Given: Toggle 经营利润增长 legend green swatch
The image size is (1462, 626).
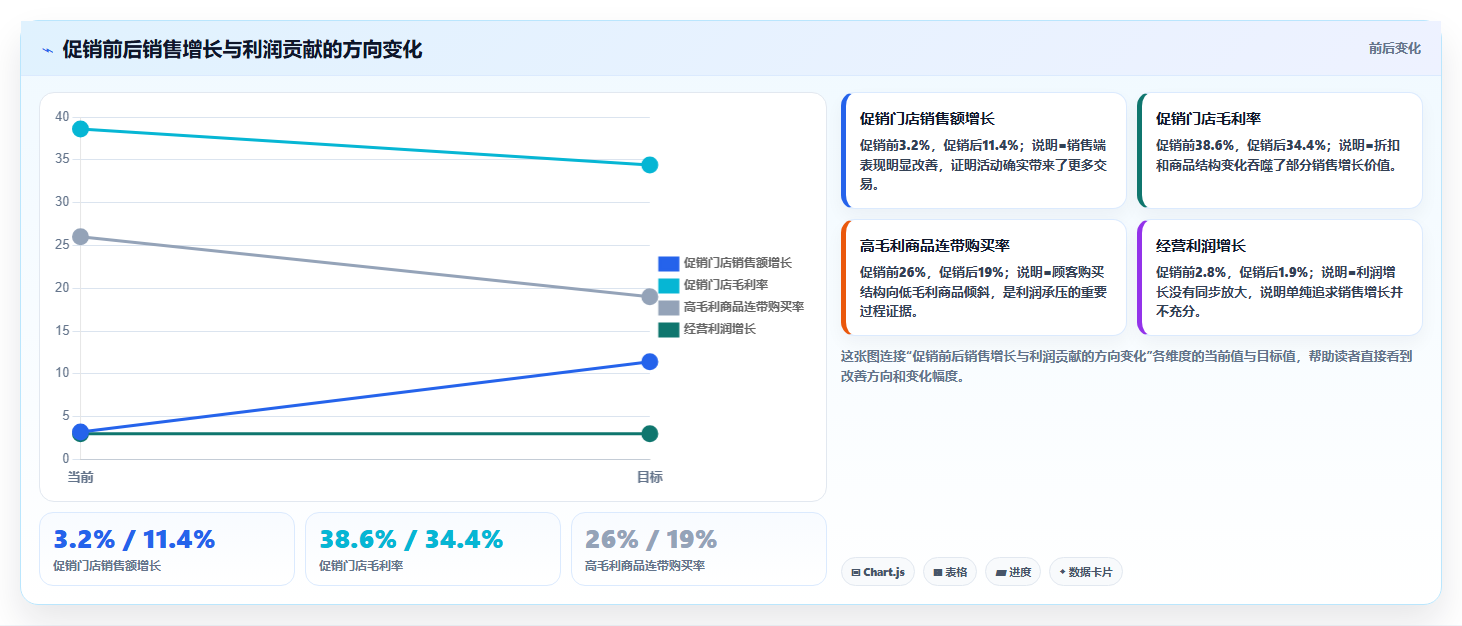Looking at the screenshot, I should [668, 329].
